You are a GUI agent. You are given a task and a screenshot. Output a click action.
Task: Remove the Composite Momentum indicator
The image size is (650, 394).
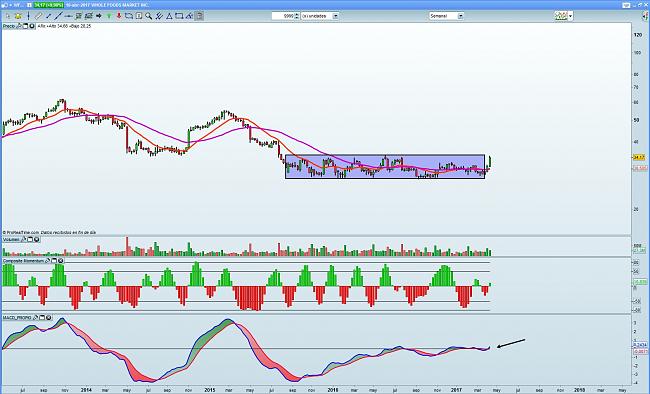click(x=61, y=260)
